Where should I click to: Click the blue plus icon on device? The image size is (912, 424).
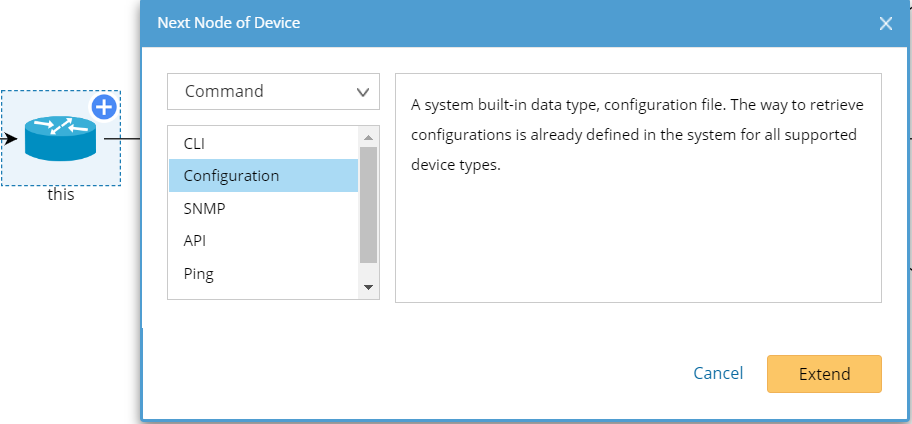(105, 106)
